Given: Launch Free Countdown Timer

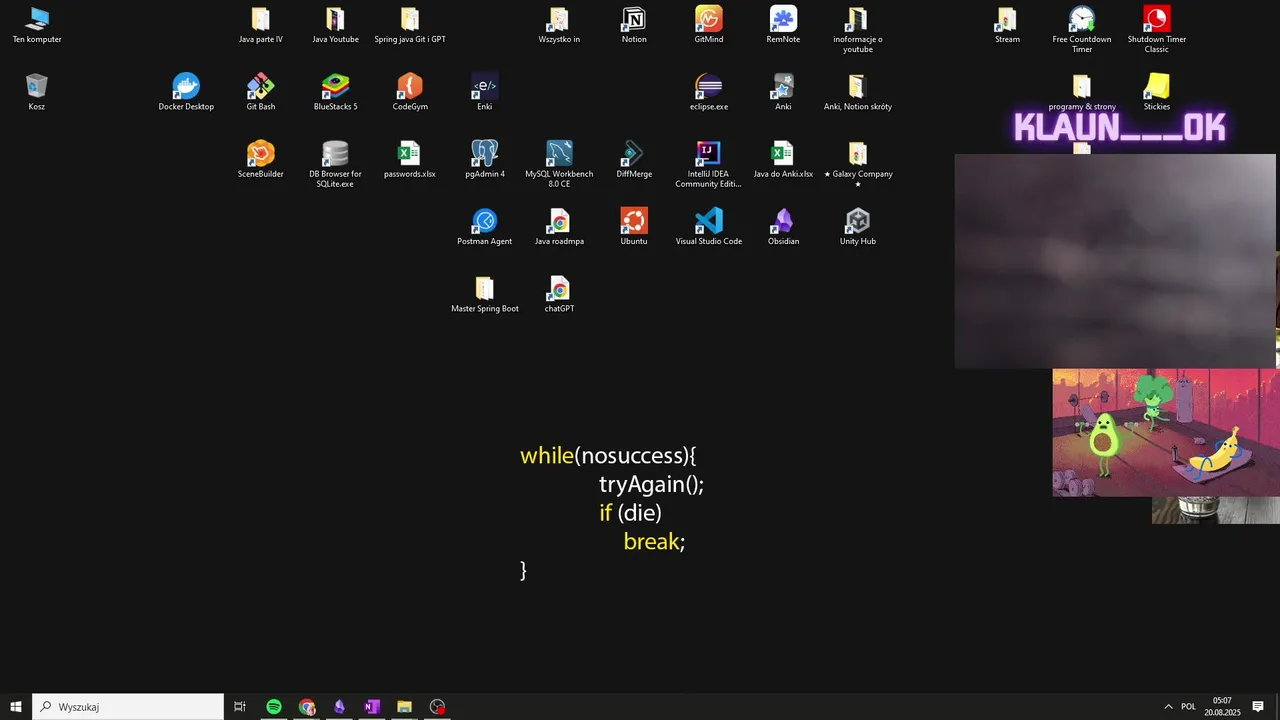Looking at the screenshot, I should [x=1082, y=30].
